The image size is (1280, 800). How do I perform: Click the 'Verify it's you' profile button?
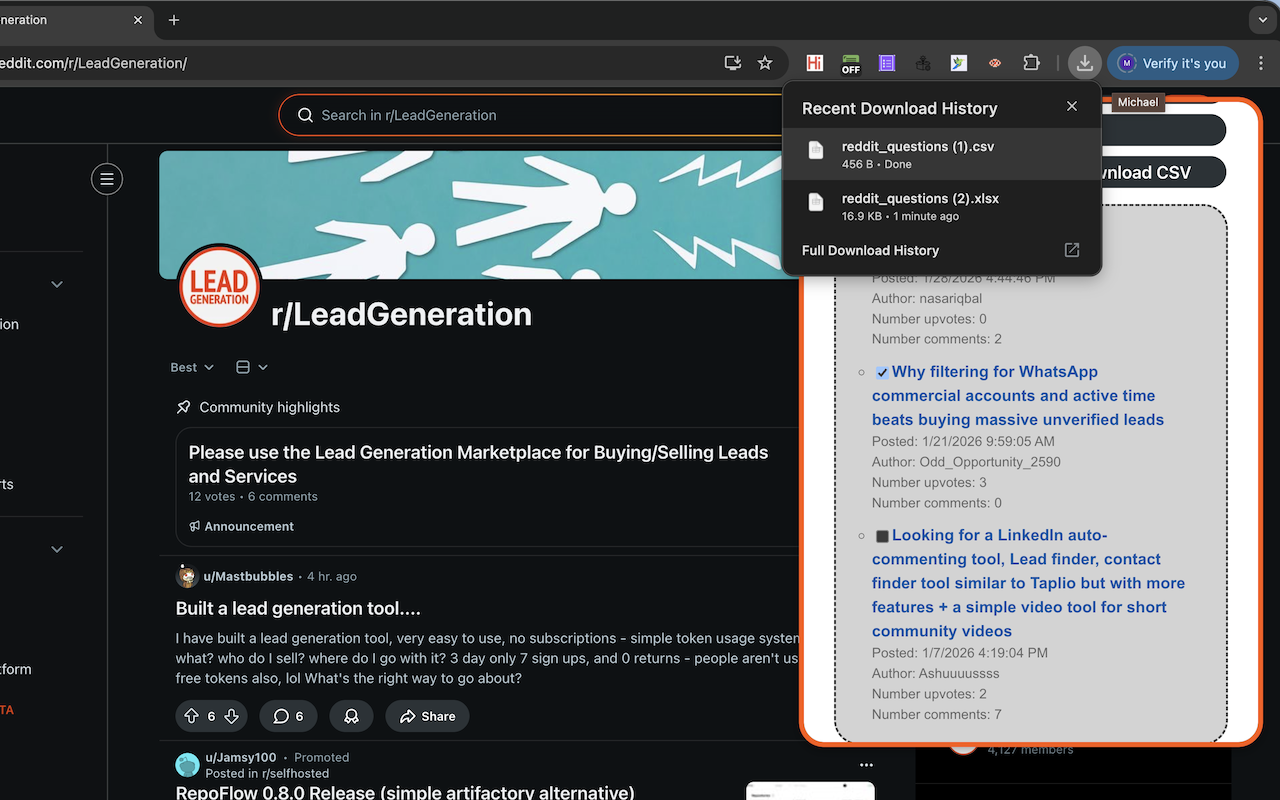pos(1172,63)
